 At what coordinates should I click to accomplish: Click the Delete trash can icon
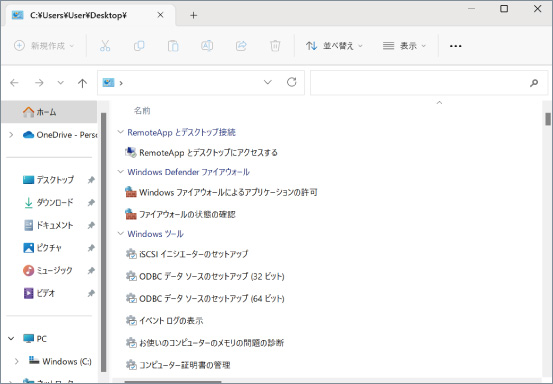coord(275,46)
